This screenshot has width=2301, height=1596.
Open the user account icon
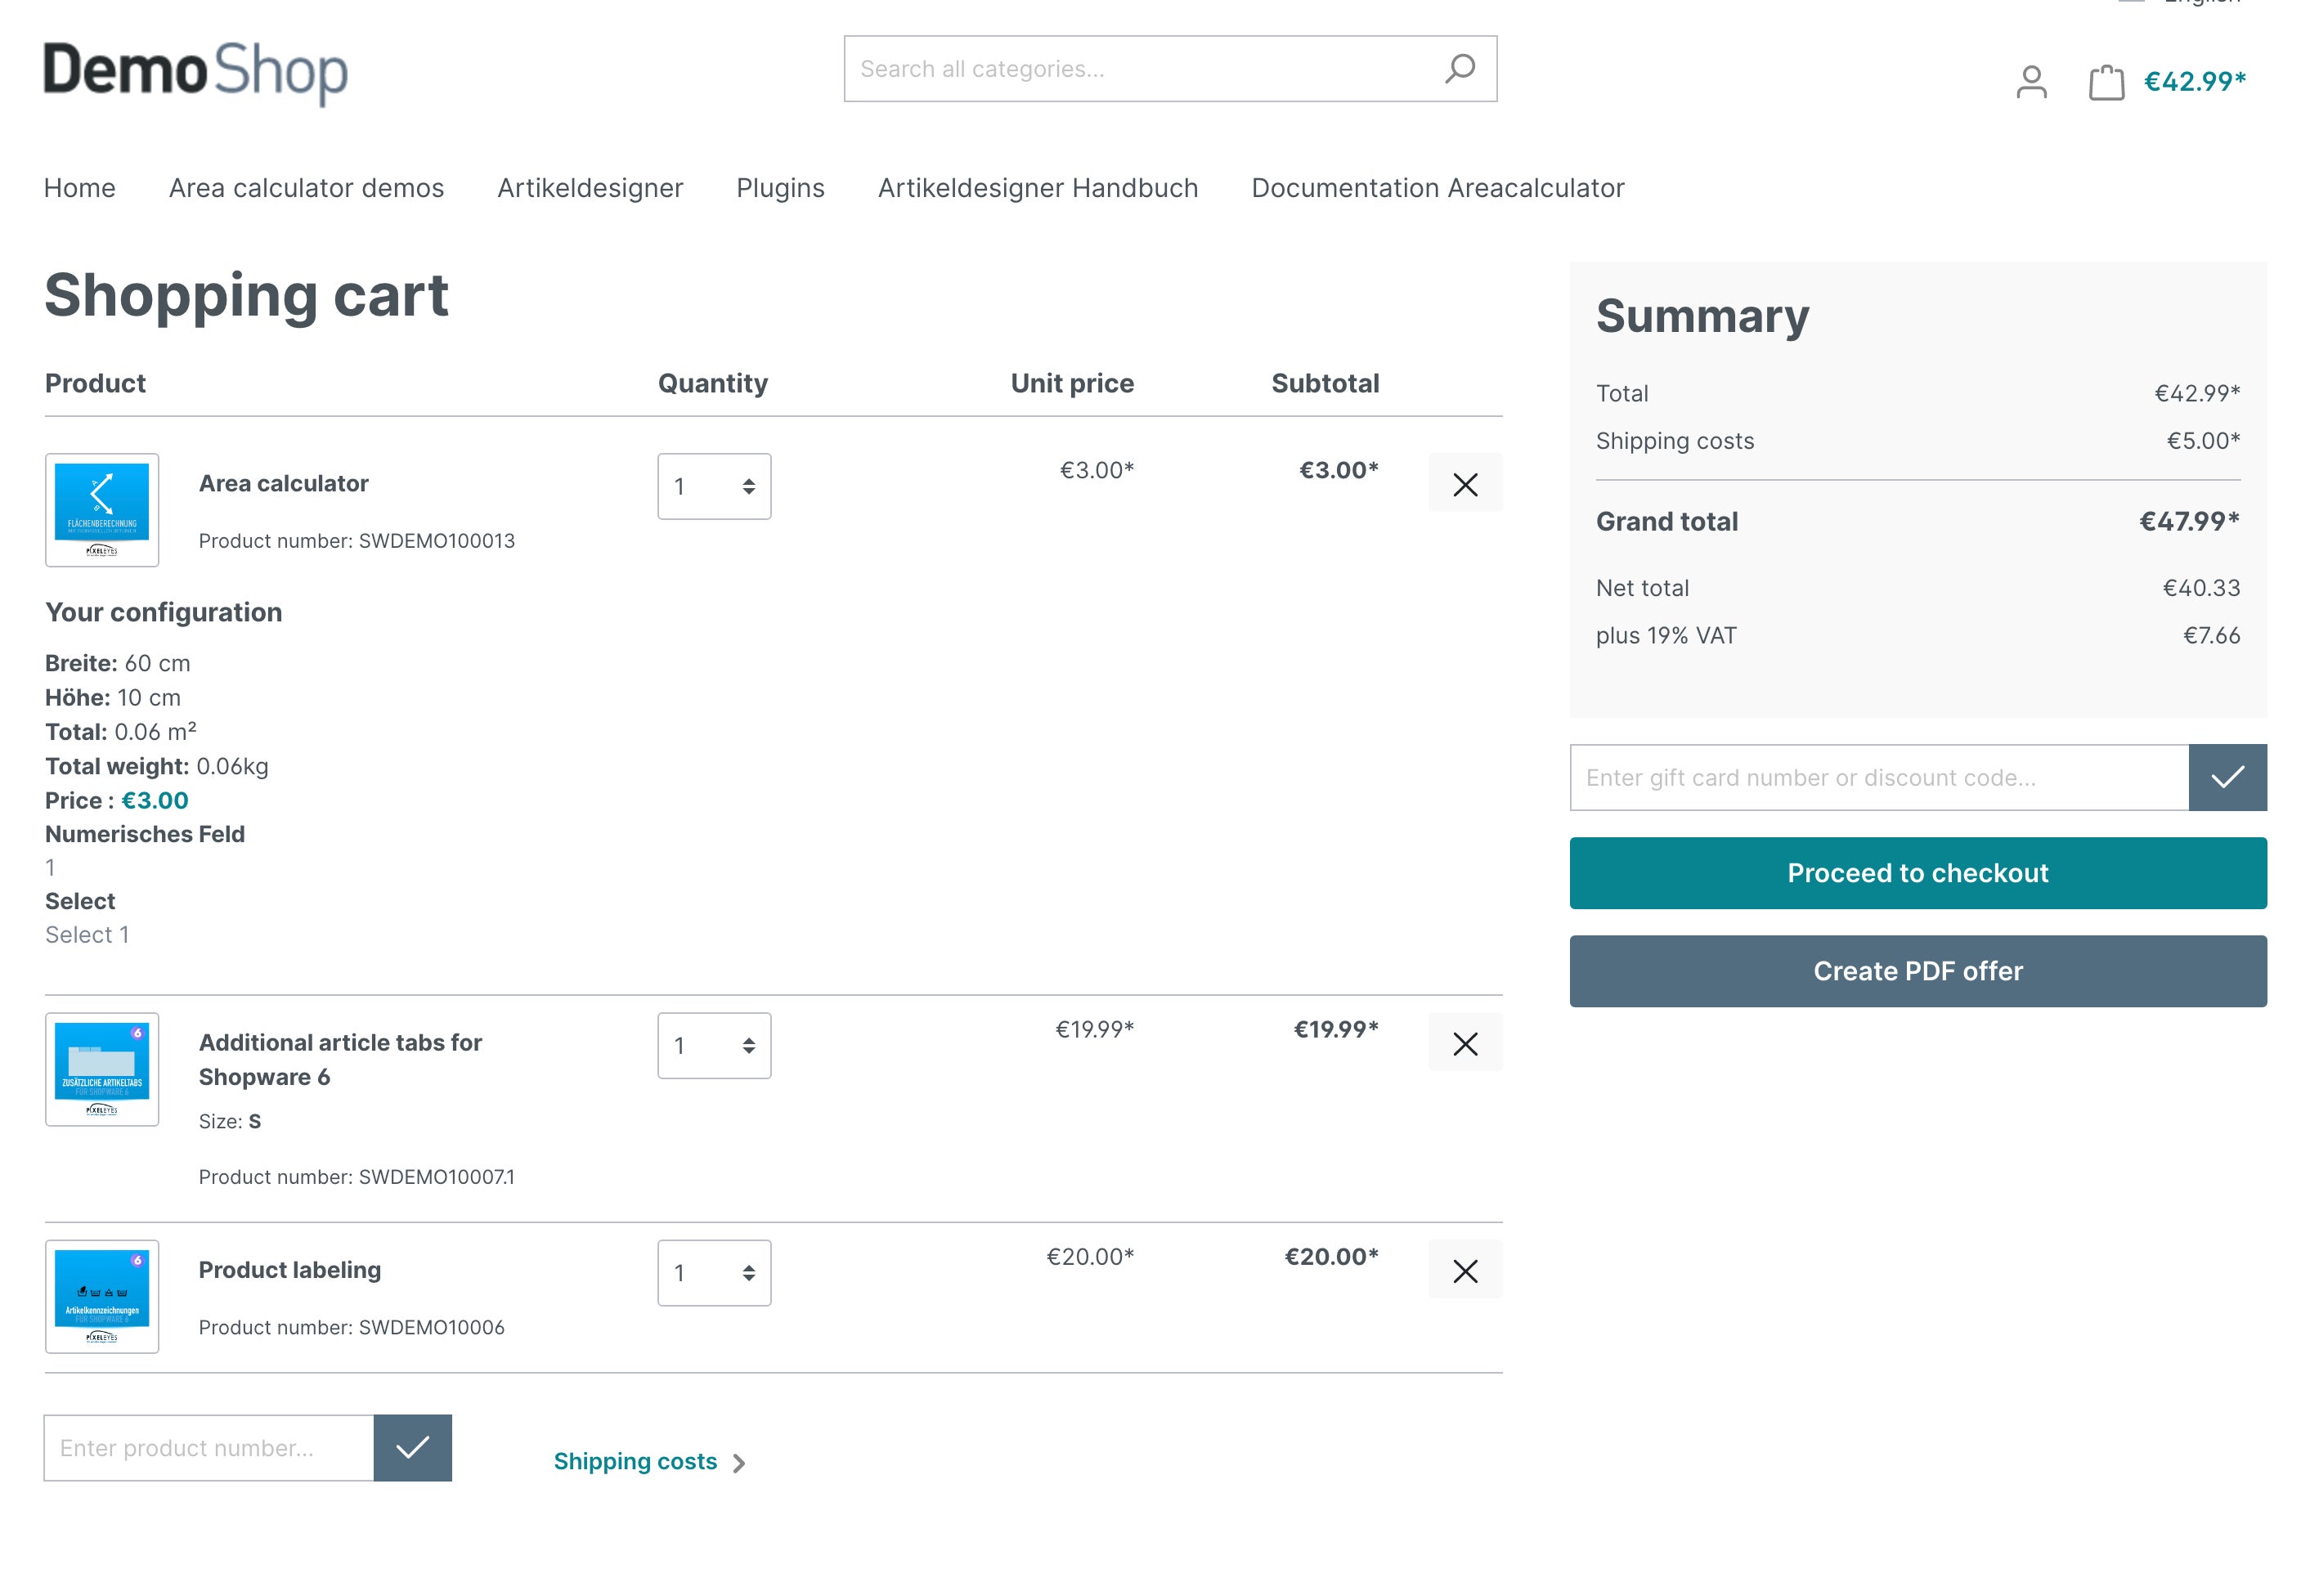click(2030, 82)
